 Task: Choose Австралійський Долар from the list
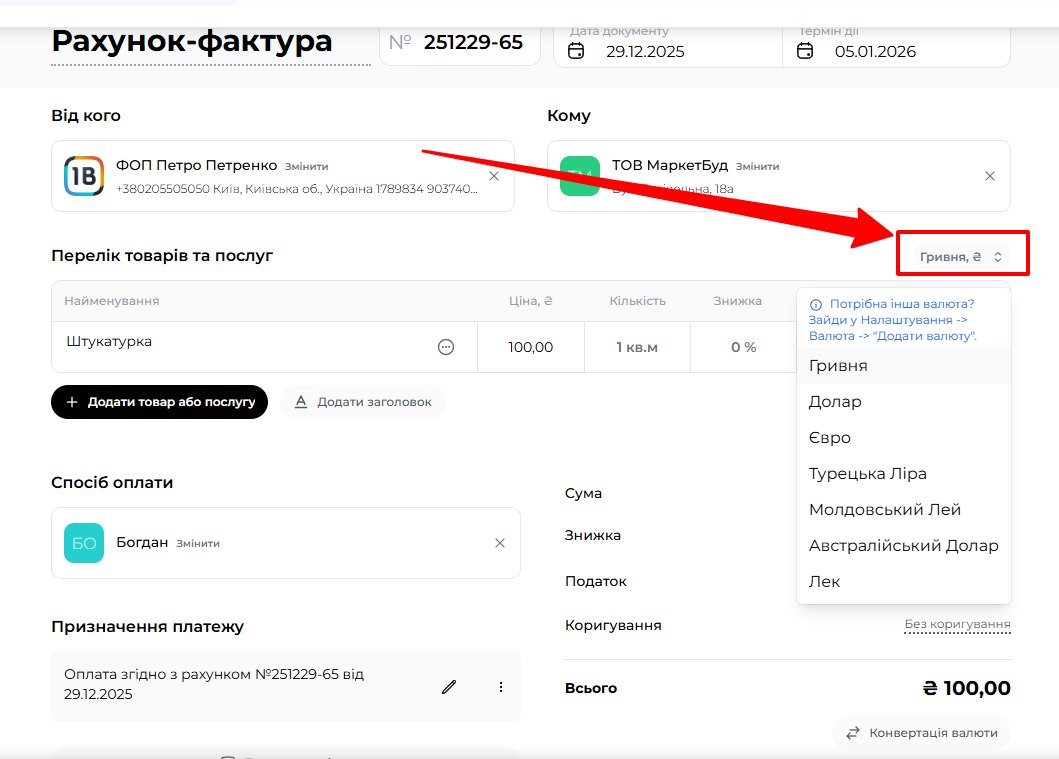tap(903, 546)
